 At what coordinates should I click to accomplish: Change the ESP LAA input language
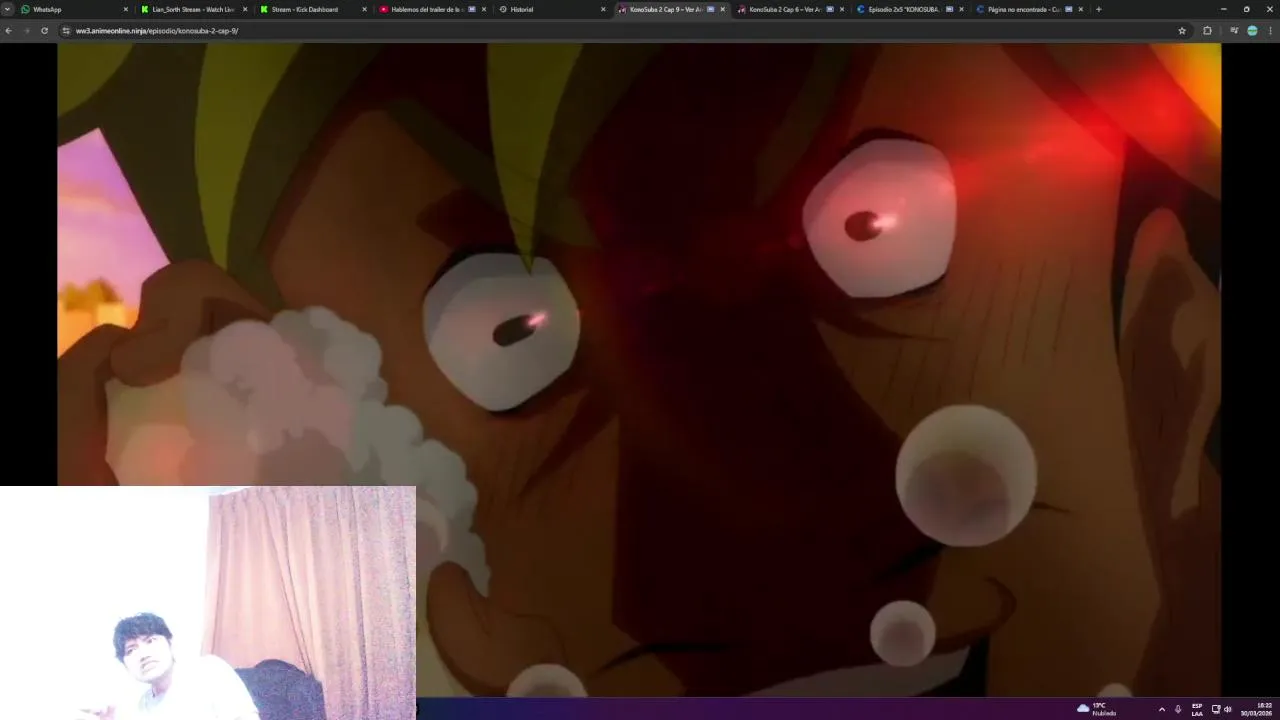(x=1197, y=709)
